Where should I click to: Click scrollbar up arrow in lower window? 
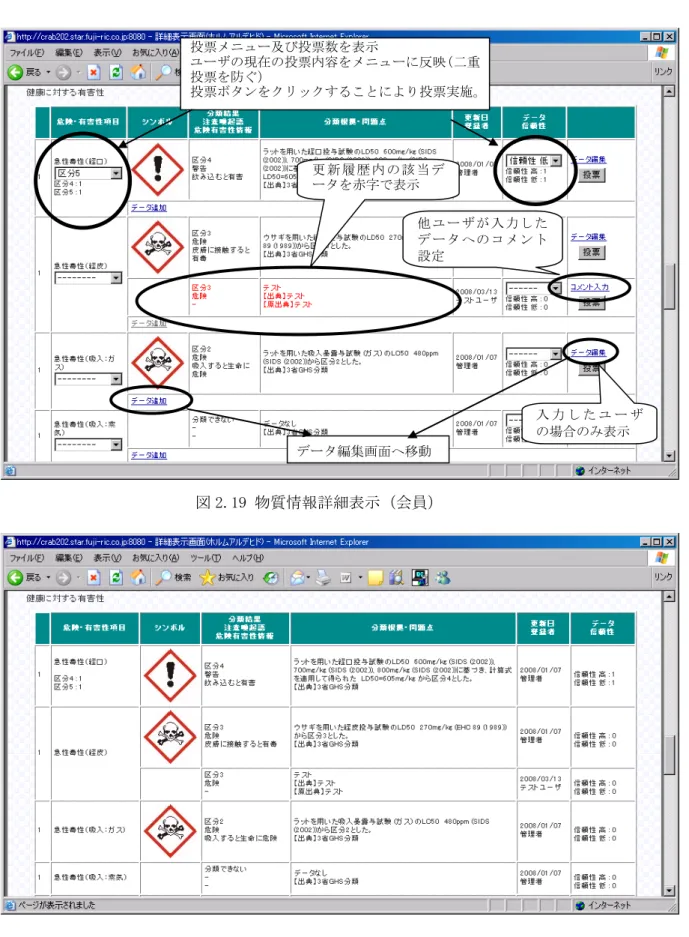pos(669,596)
